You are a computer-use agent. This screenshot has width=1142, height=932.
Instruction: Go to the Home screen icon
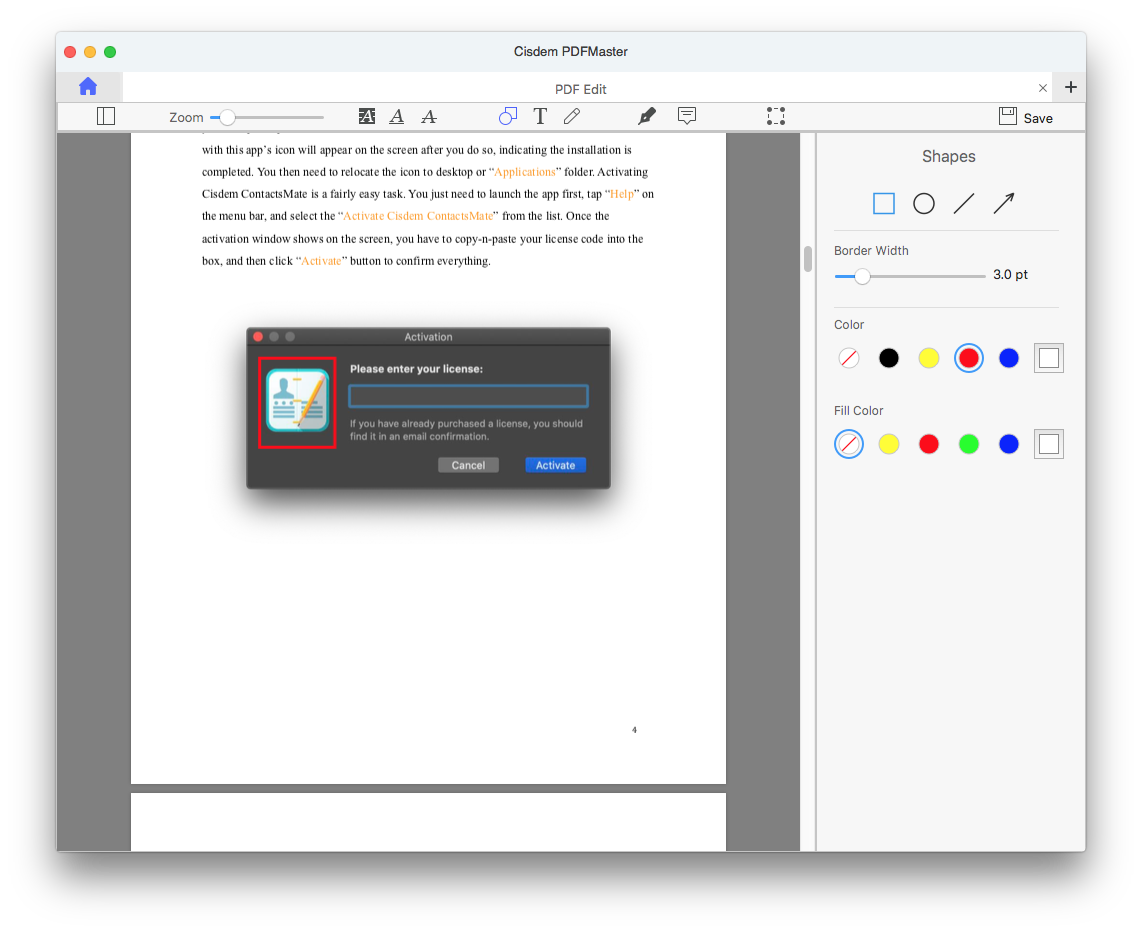click(88, 87)
